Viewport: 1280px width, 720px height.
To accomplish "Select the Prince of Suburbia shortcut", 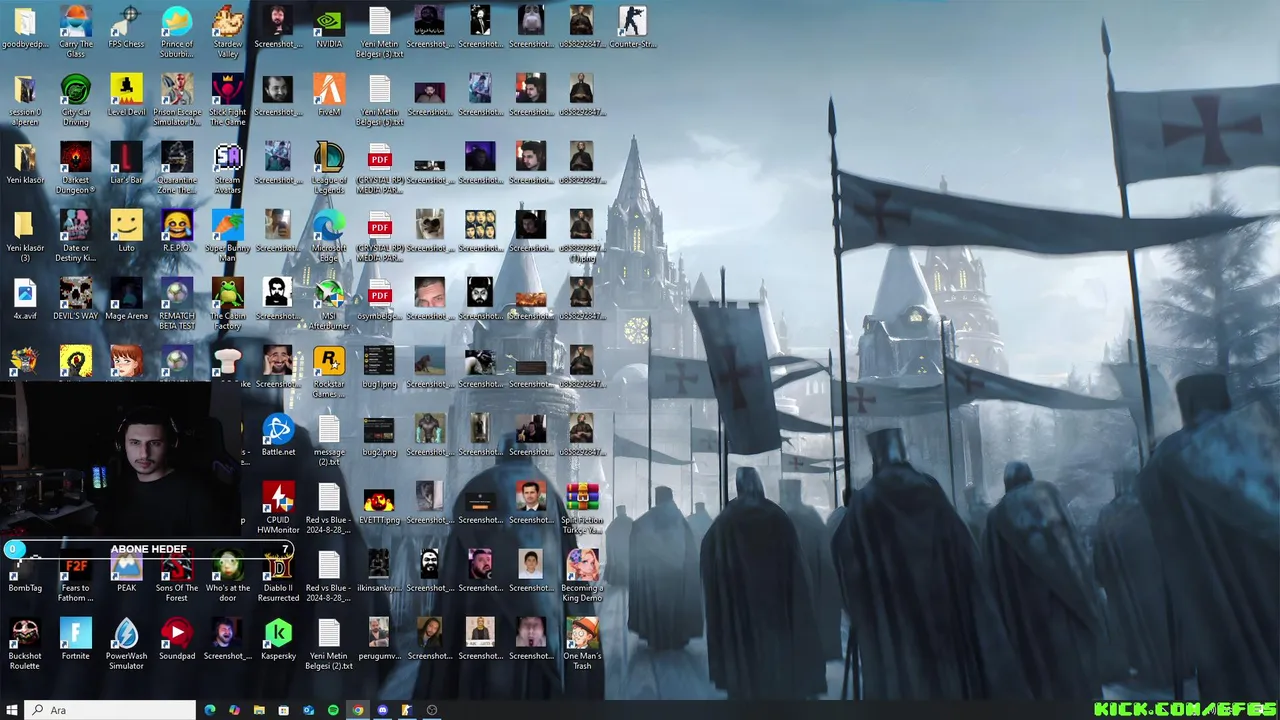I will point(177,30).
